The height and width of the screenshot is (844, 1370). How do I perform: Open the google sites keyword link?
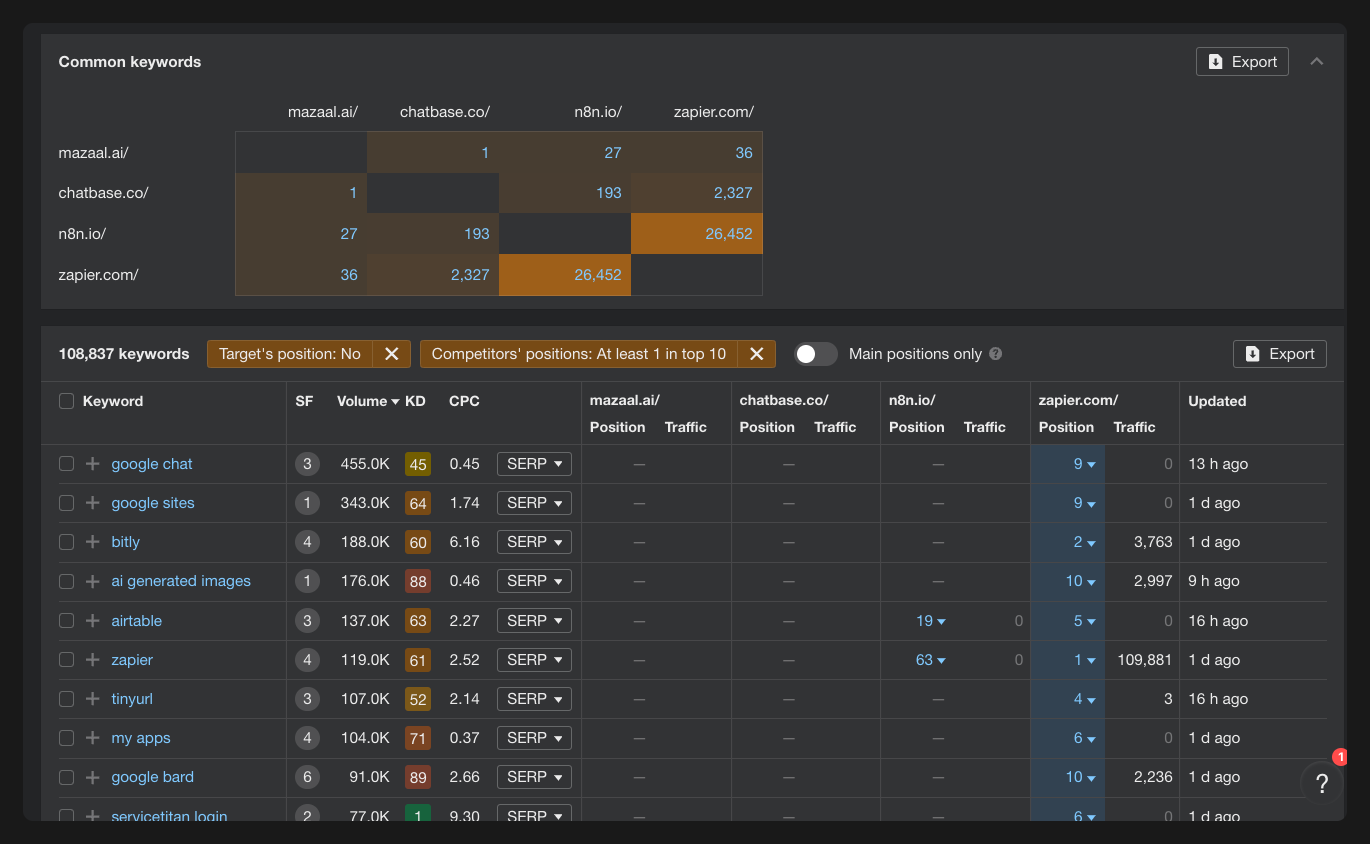point(153,503)
